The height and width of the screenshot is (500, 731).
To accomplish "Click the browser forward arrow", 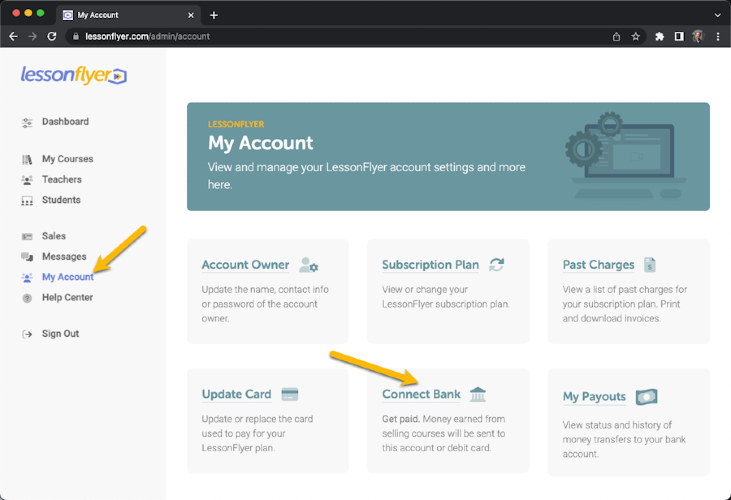I will pyautogui.click(x=32, y=36).
